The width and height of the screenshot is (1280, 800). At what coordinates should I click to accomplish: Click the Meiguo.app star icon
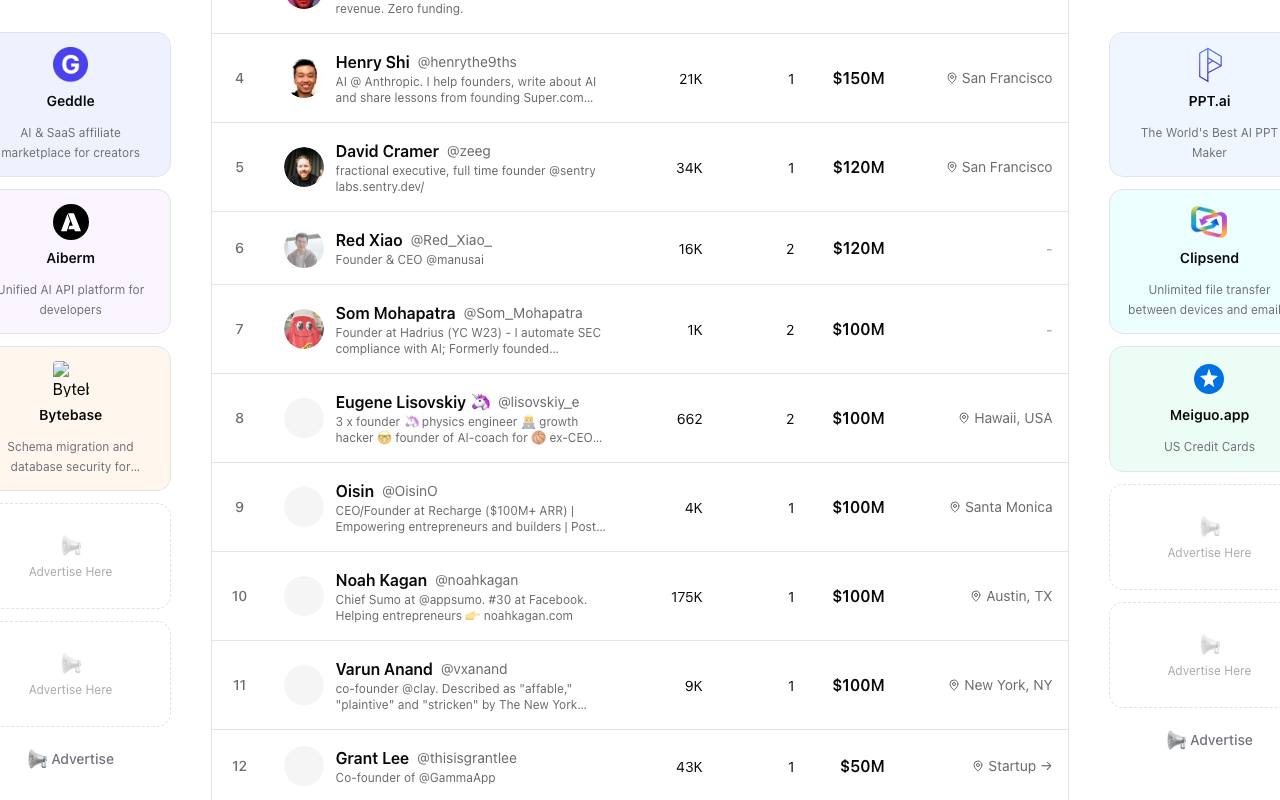[1209, 379]
